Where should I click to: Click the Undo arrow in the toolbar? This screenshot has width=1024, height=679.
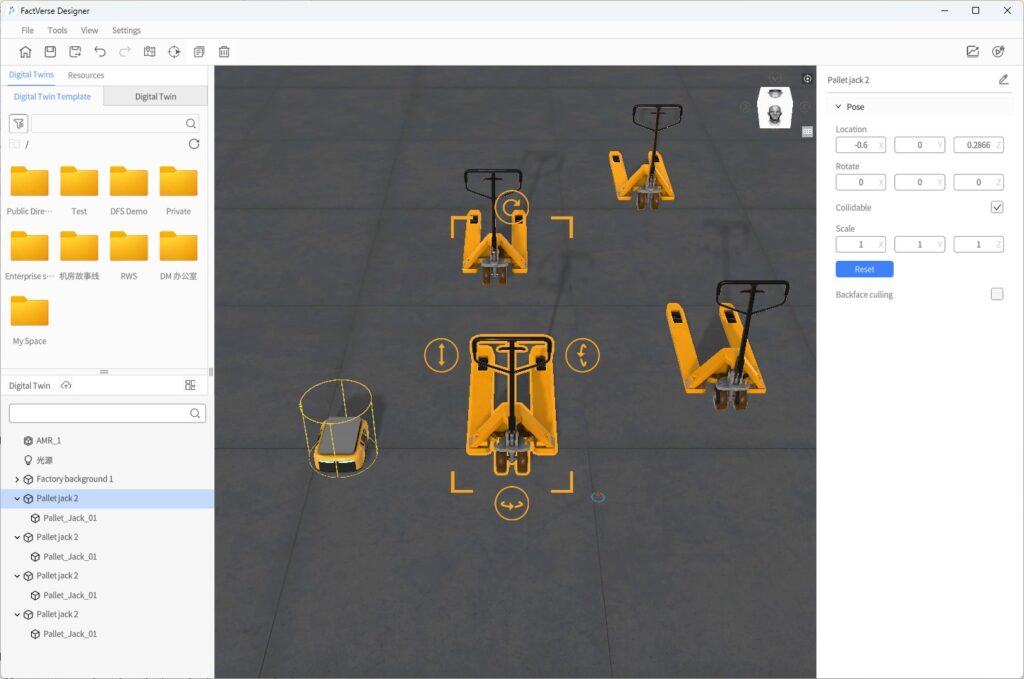point(100,52)
